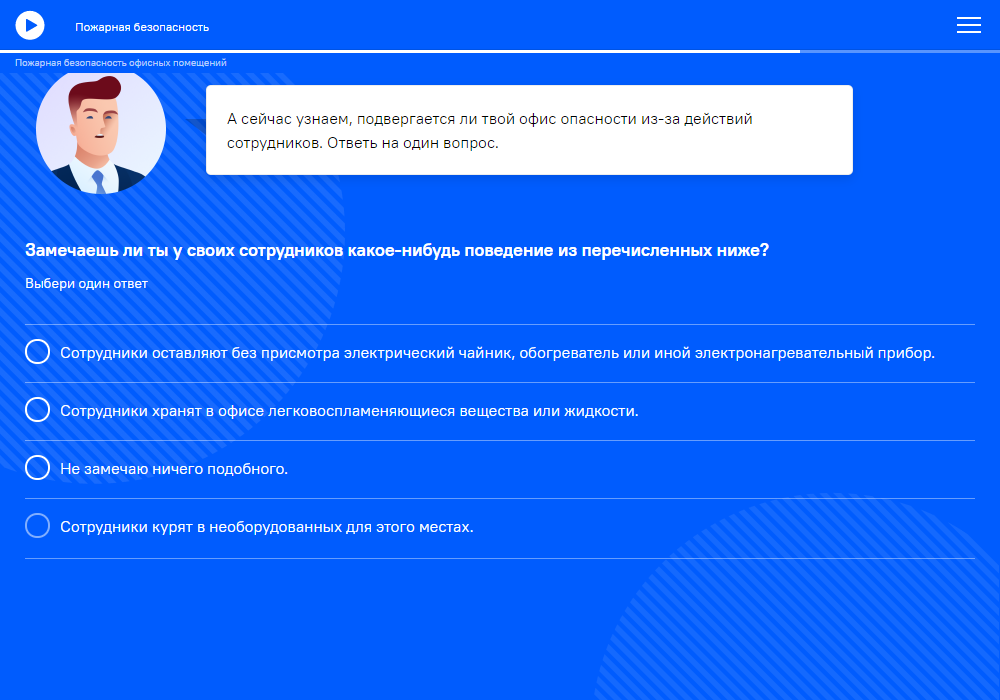
Task: Click 'Пожарная безопасность офисных помещений' subtitle
Action: click(121, 63)
